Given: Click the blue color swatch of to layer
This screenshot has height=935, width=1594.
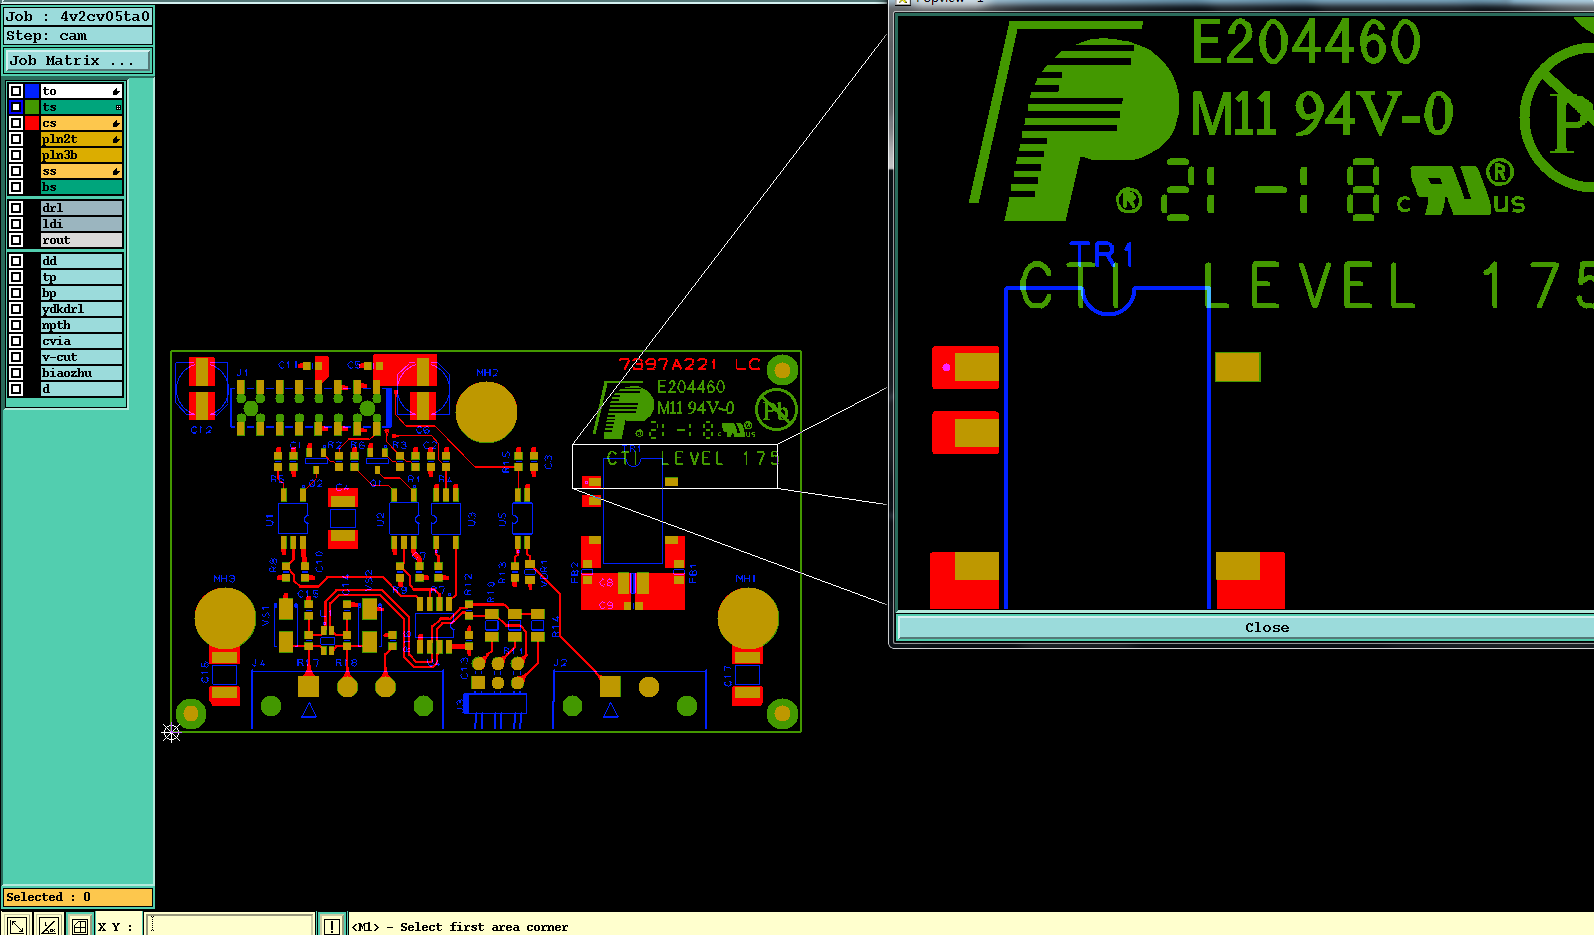Looking at the screenshot, I should point(32,91).
